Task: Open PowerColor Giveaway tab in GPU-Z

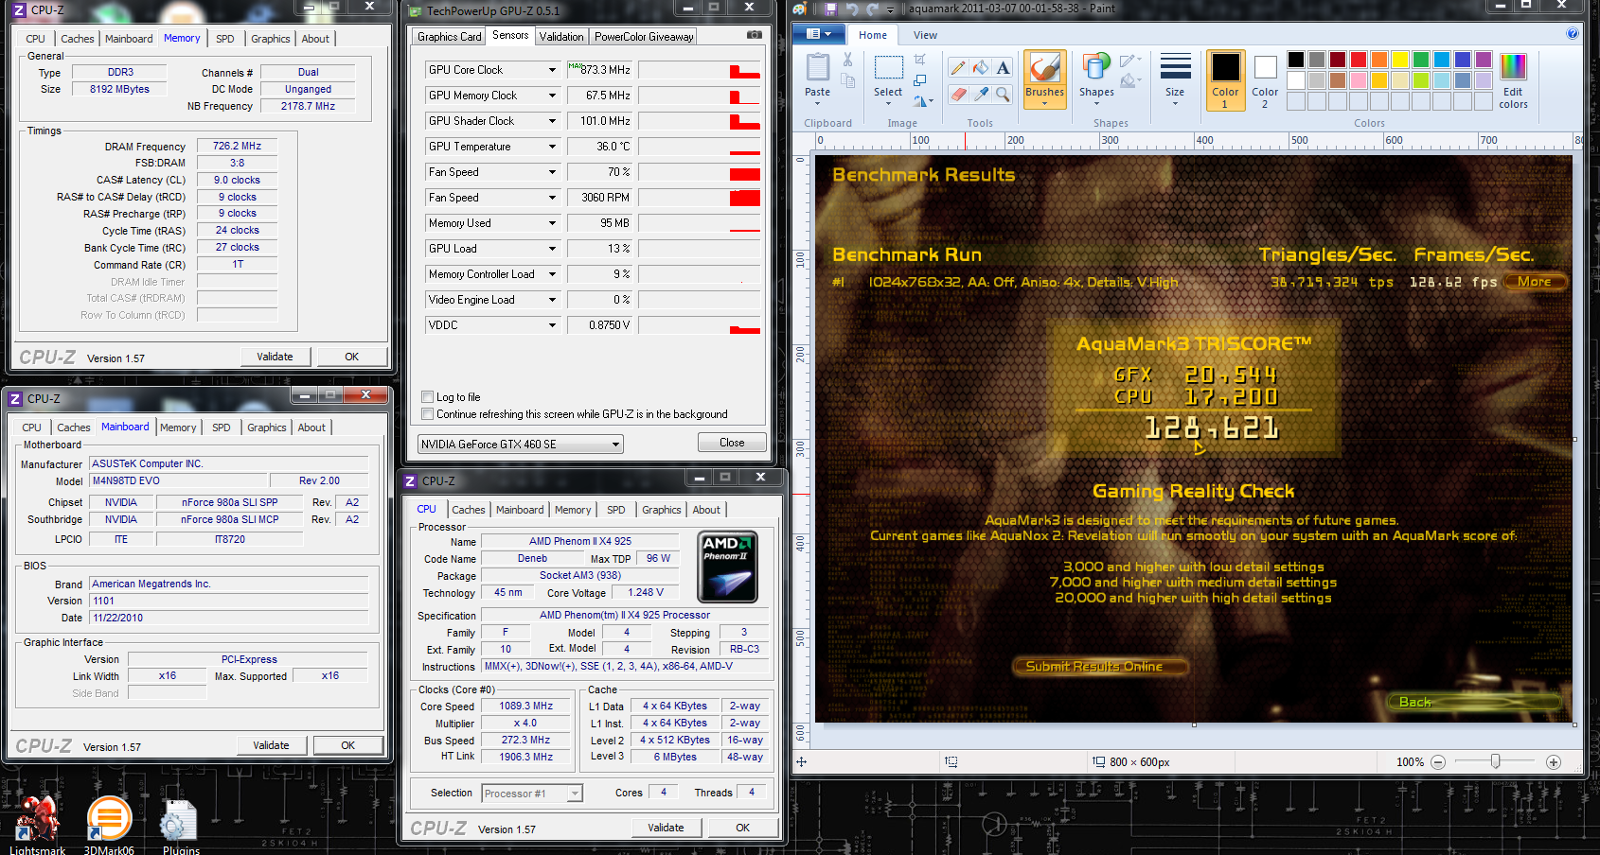Action: click(x=643, y=36)
